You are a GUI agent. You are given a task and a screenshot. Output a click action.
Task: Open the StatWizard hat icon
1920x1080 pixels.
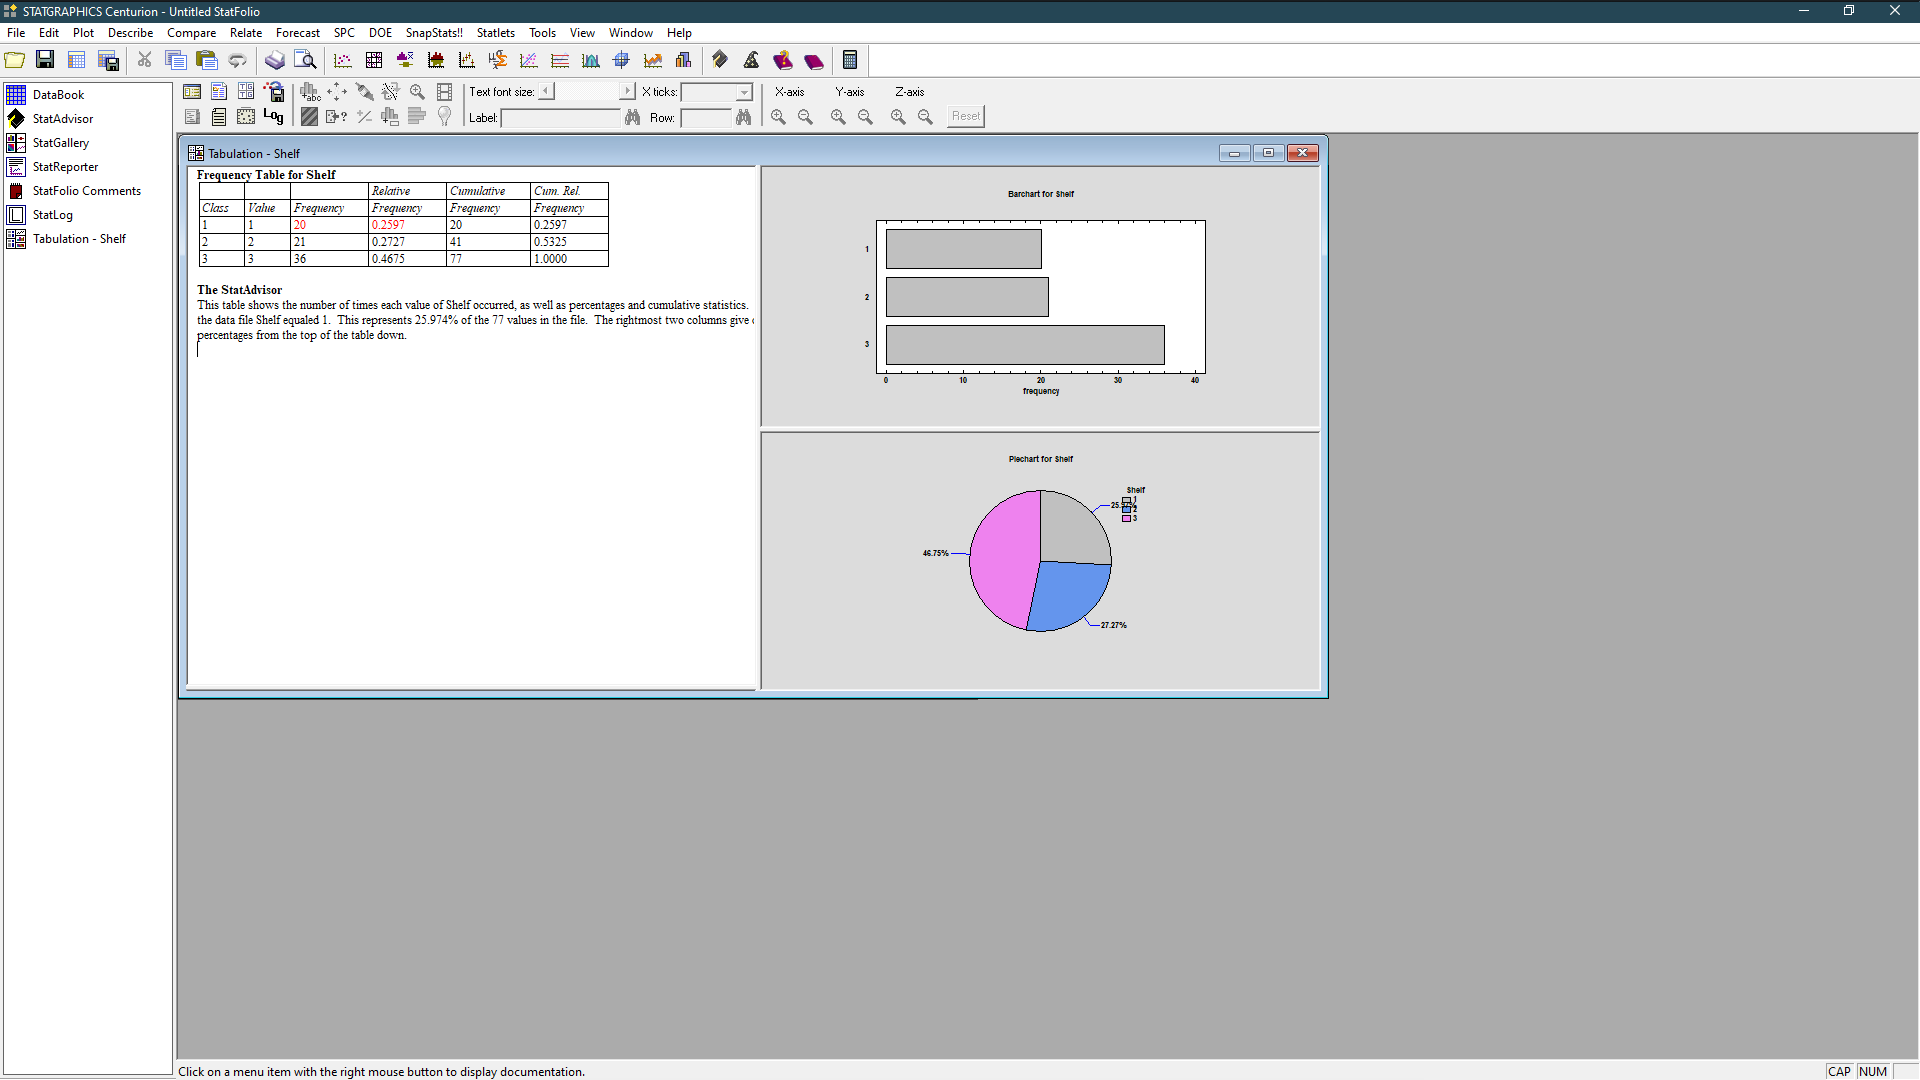pos(752,60)
